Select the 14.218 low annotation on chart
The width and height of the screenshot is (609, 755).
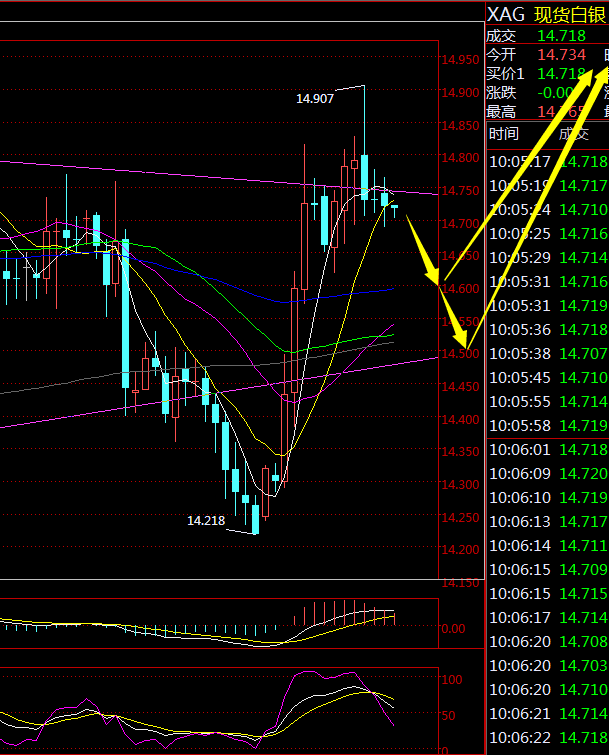(x=206, y=521)
